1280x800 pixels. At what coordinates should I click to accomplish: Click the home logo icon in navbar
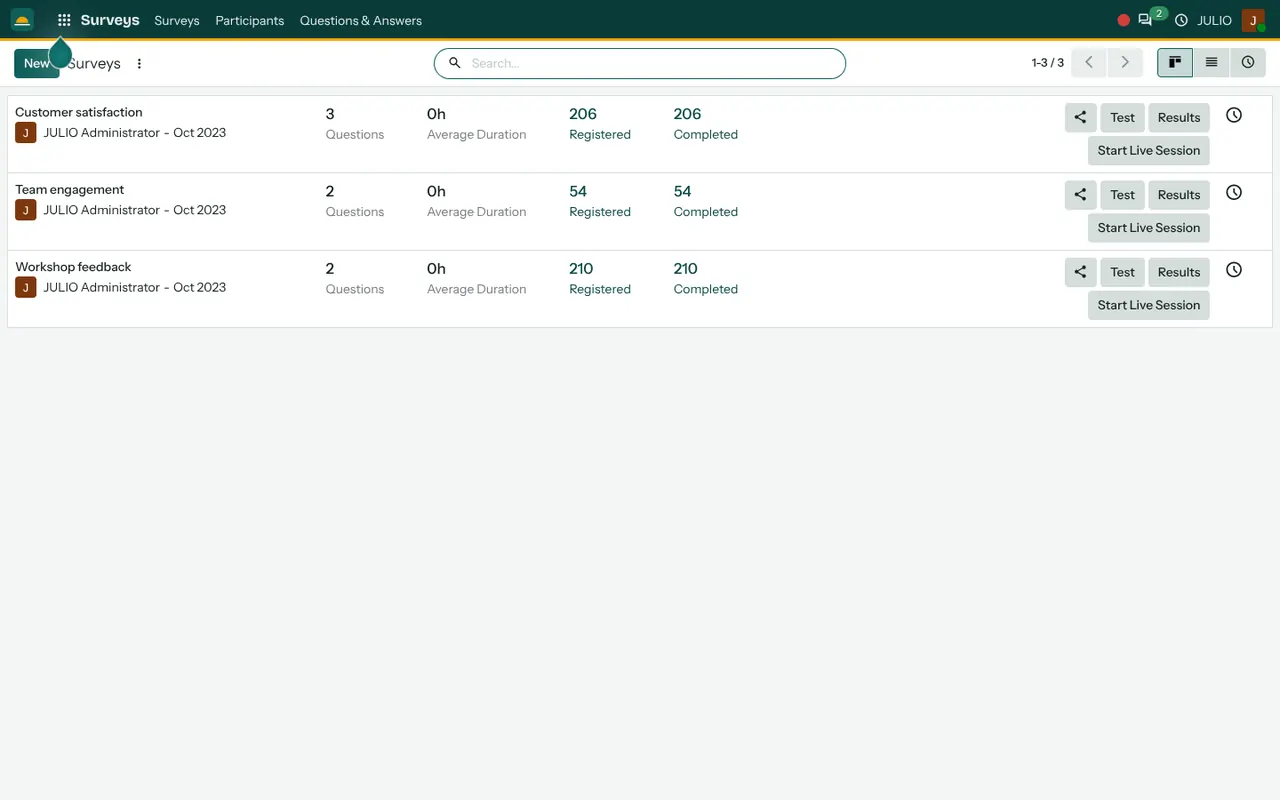pyautogui.click(x=22, y=20)
